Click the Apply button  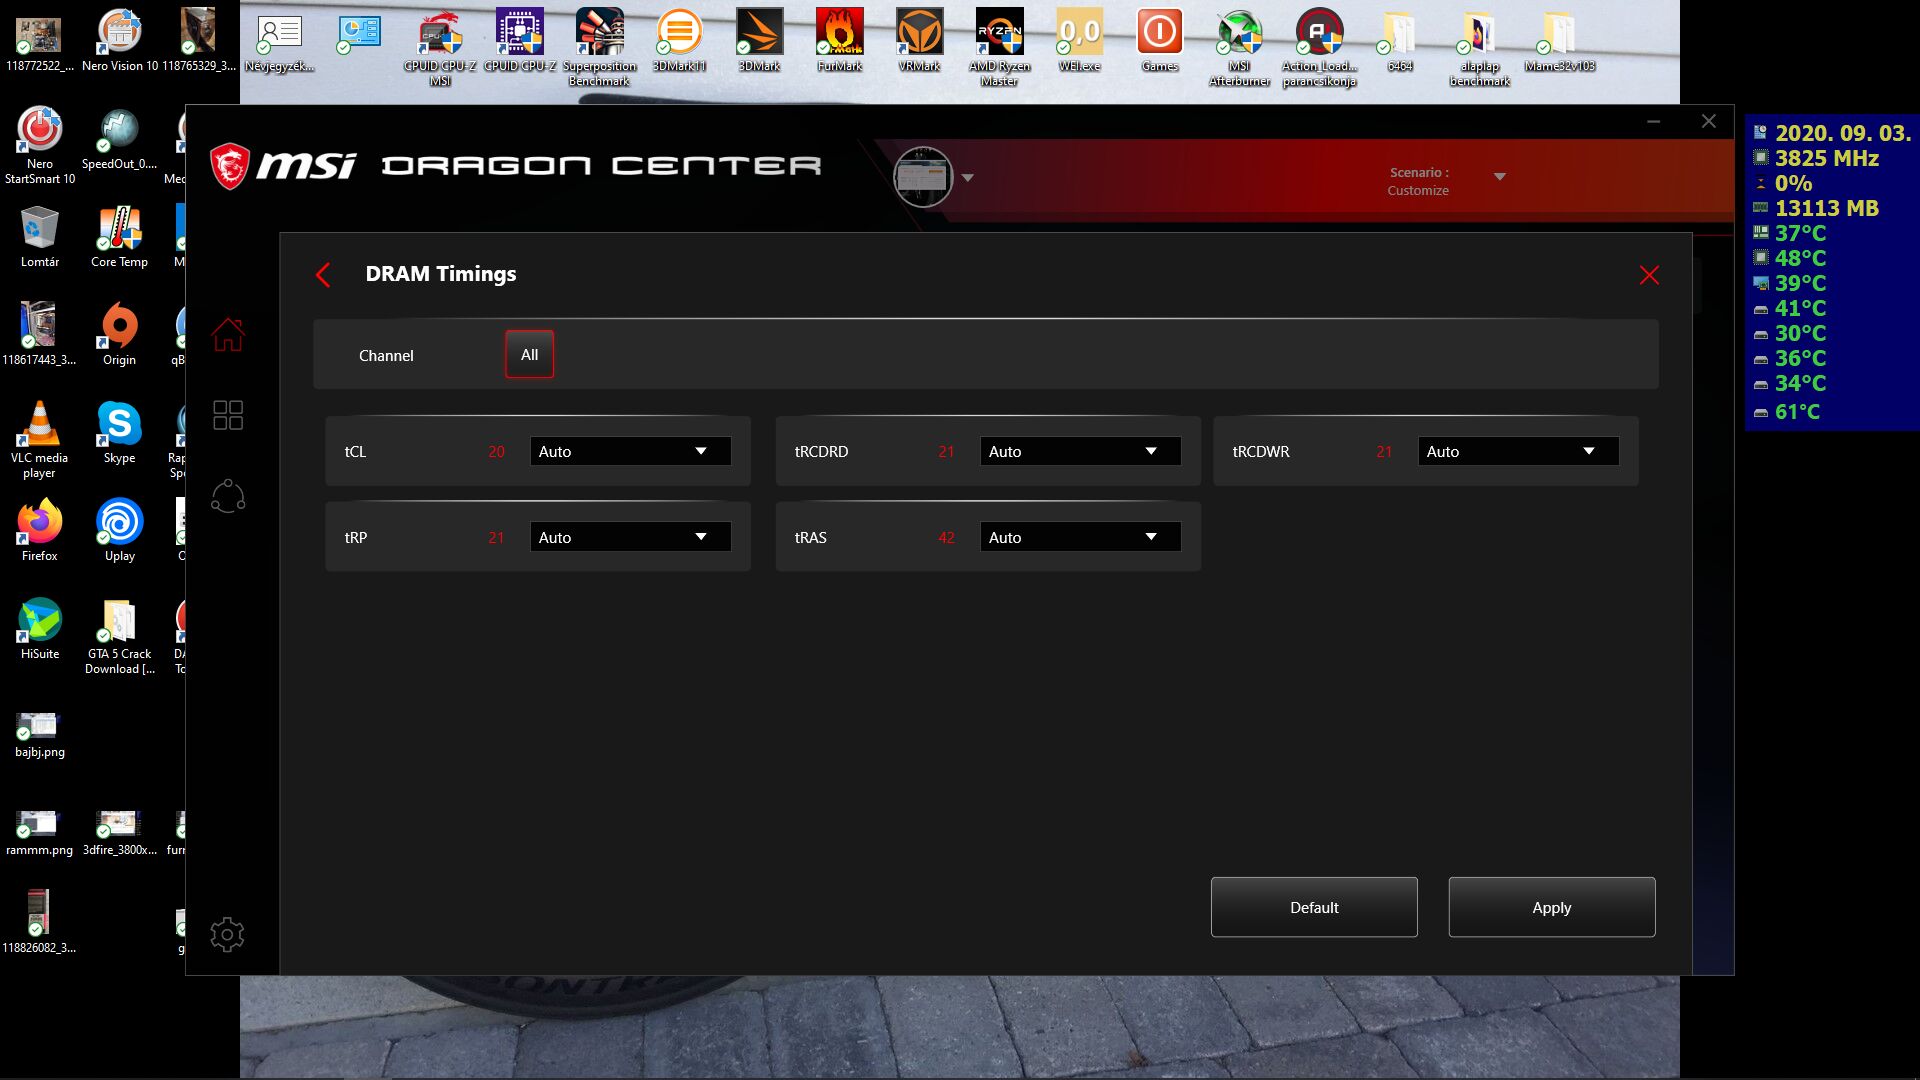(1552, 907)
